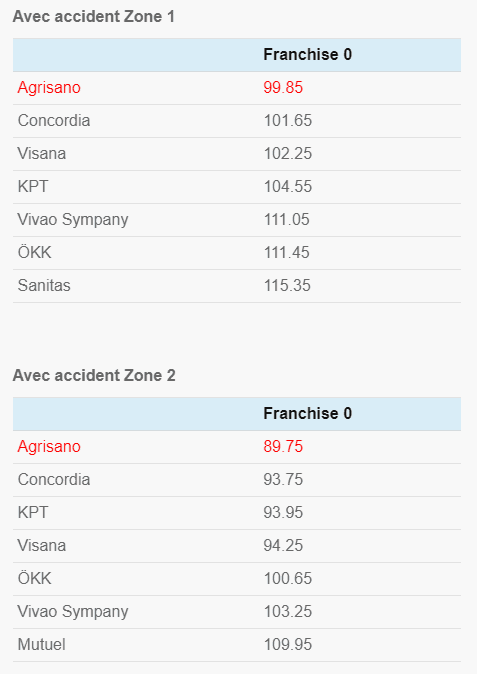Click the Zone 2 Franchise 0 header
This screenshot has height=674, width=477.
pos(308,414)
